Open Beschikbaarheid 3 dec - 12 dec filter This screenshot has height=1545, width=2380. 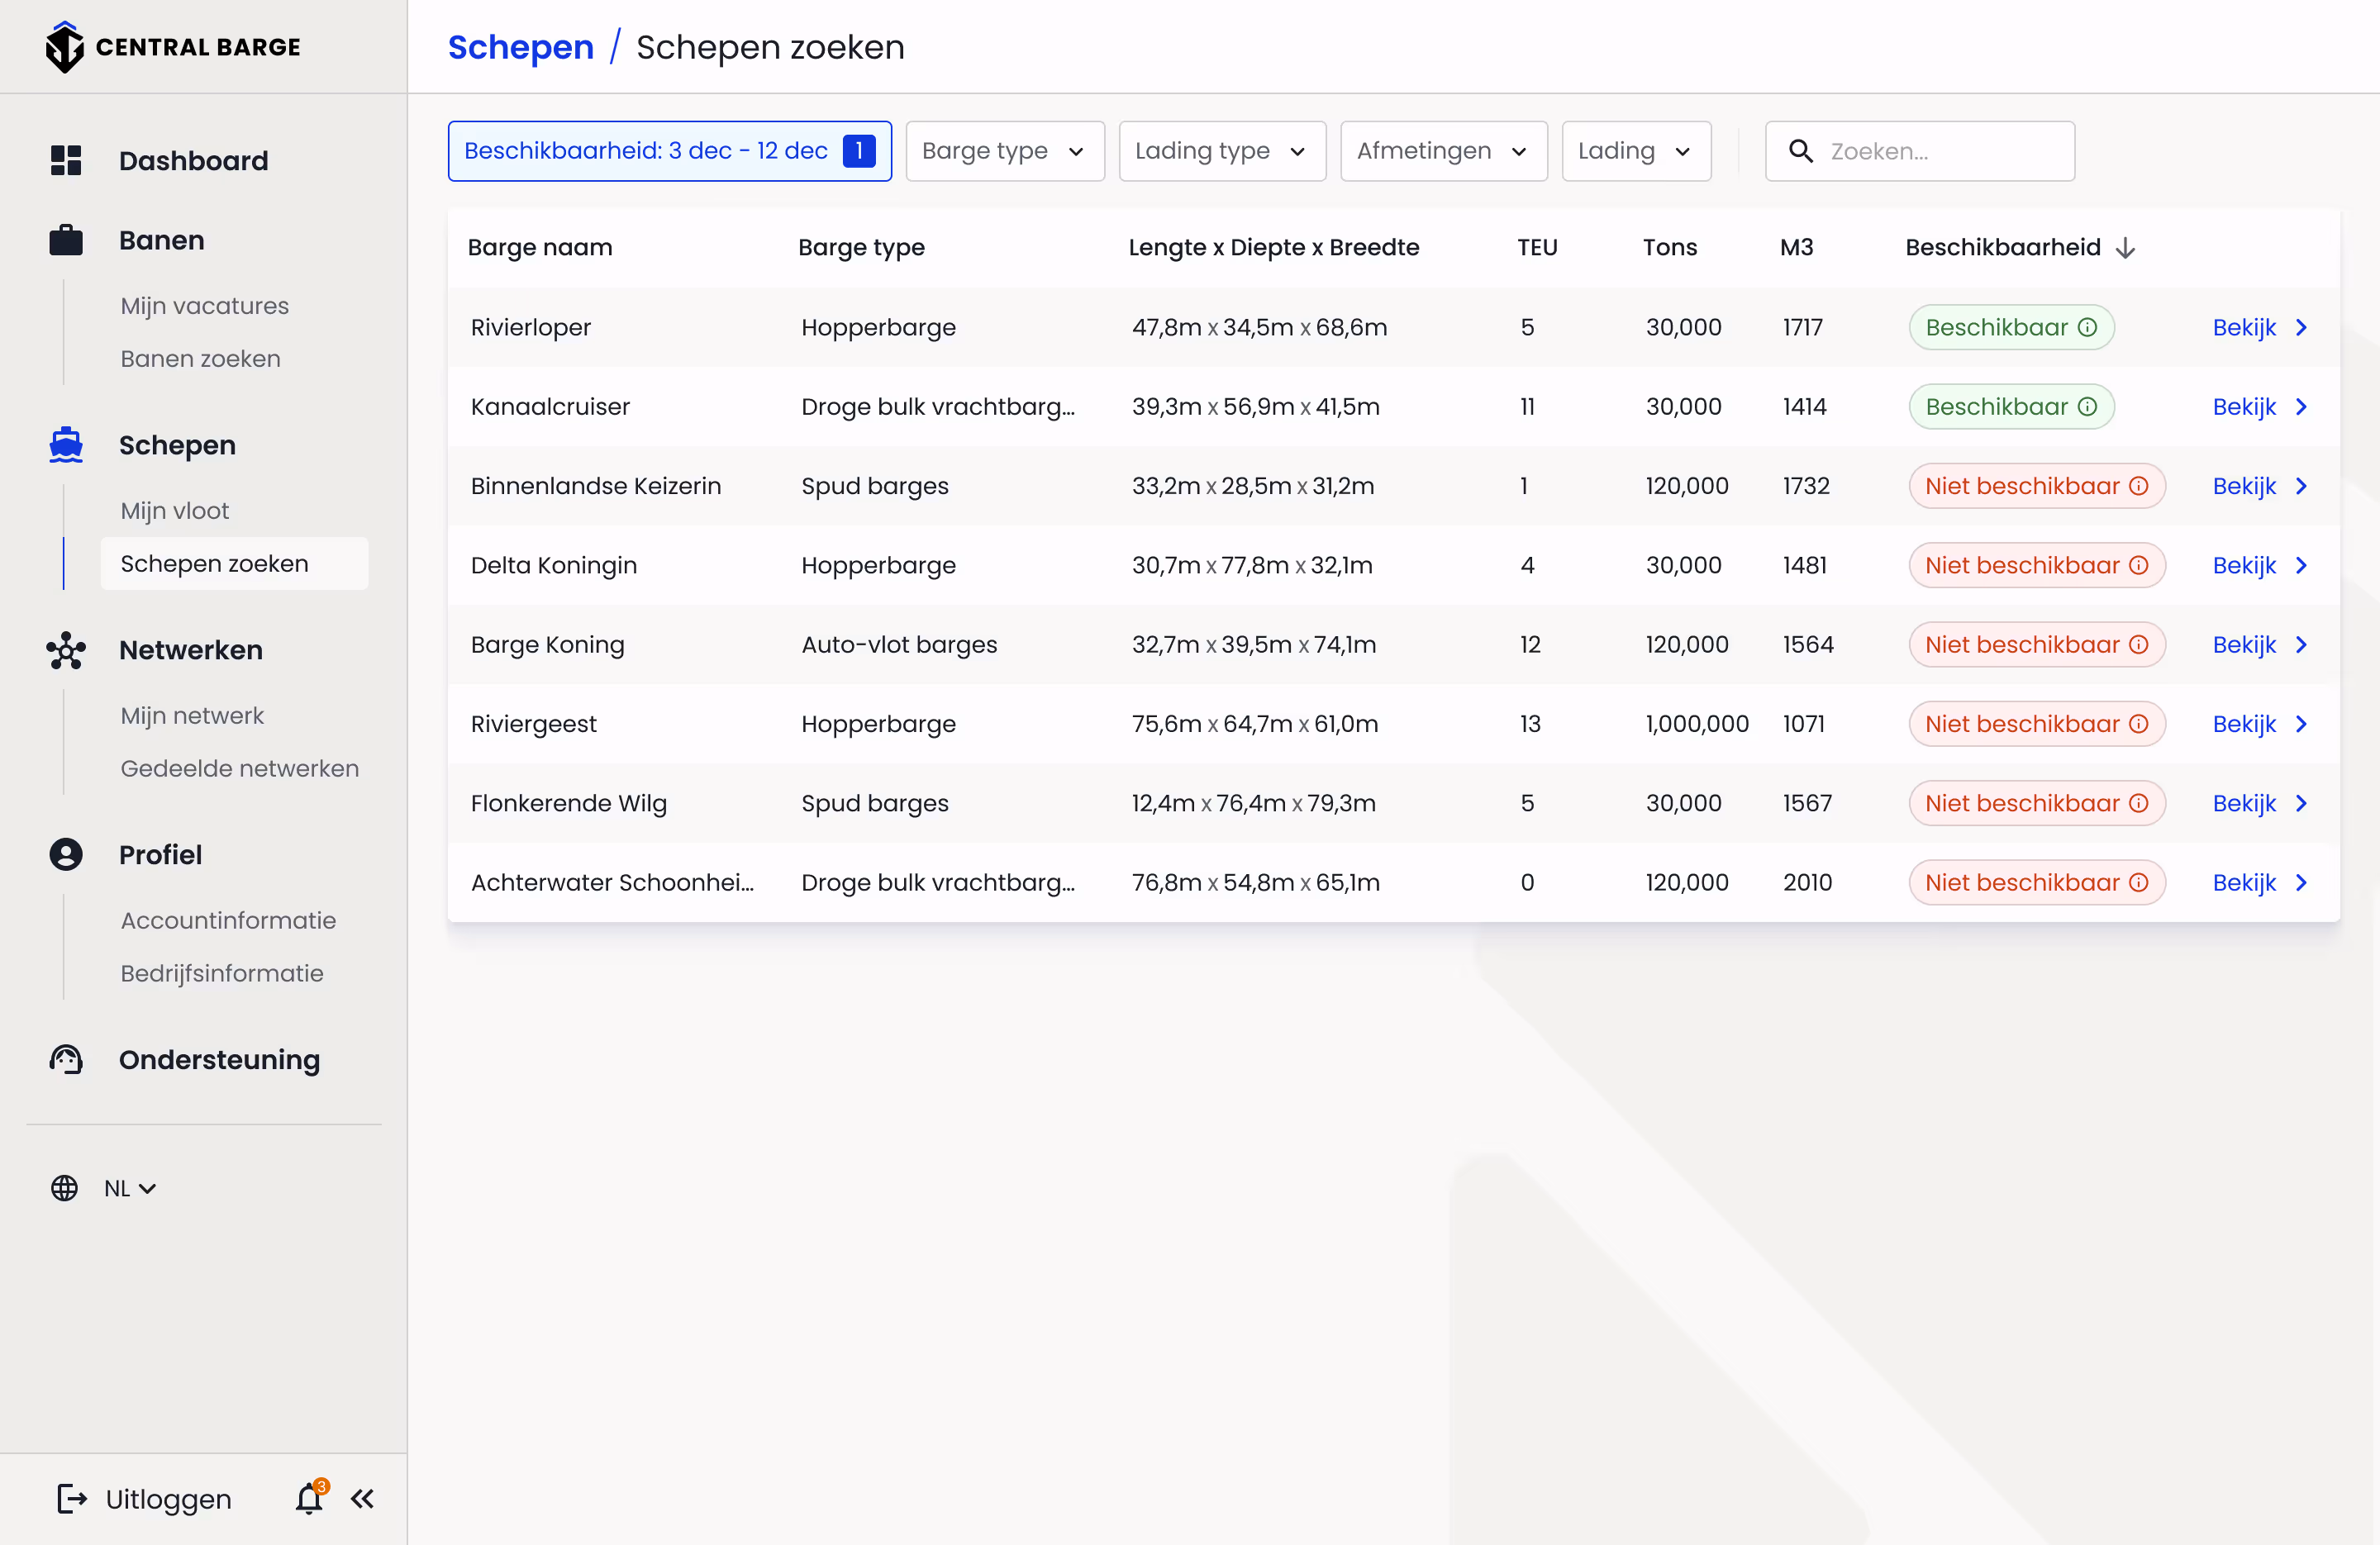669,151
